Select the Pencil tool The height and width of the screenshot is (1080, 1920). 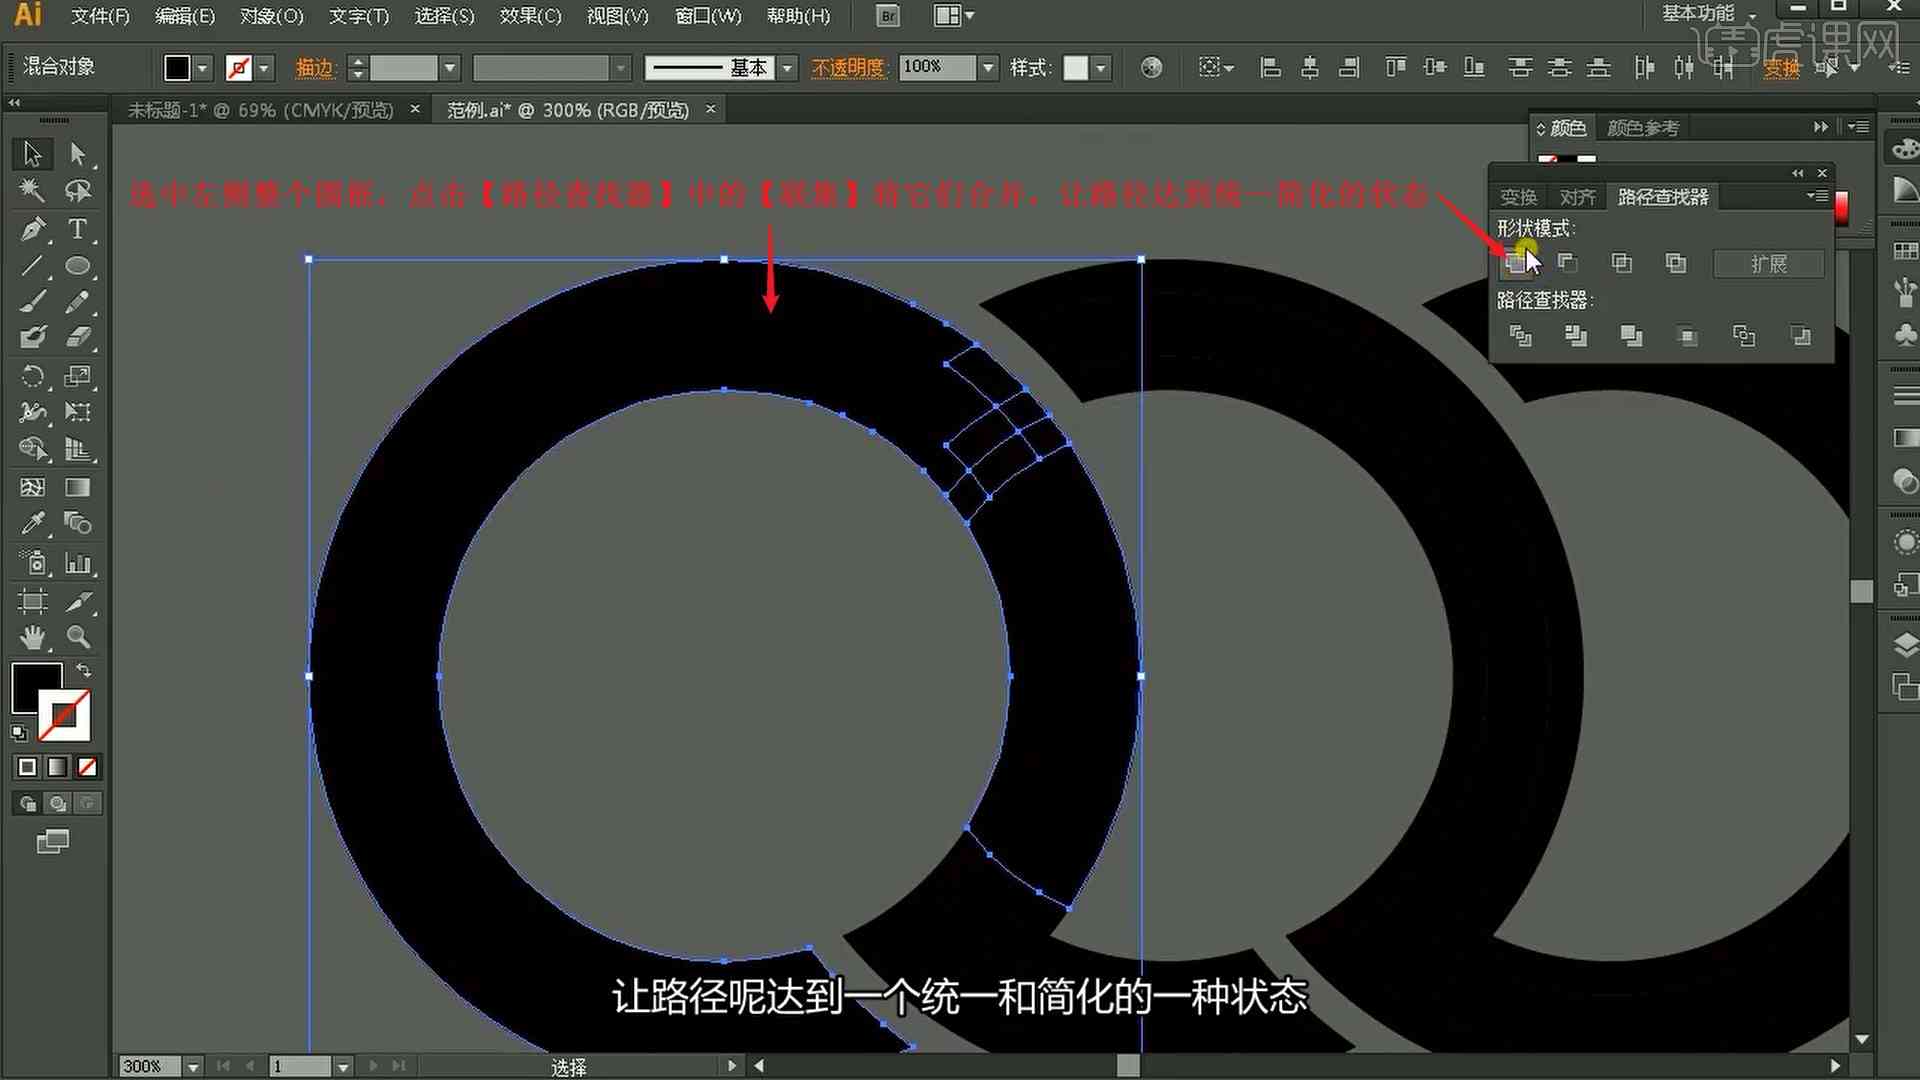click(x=78, y=302)
